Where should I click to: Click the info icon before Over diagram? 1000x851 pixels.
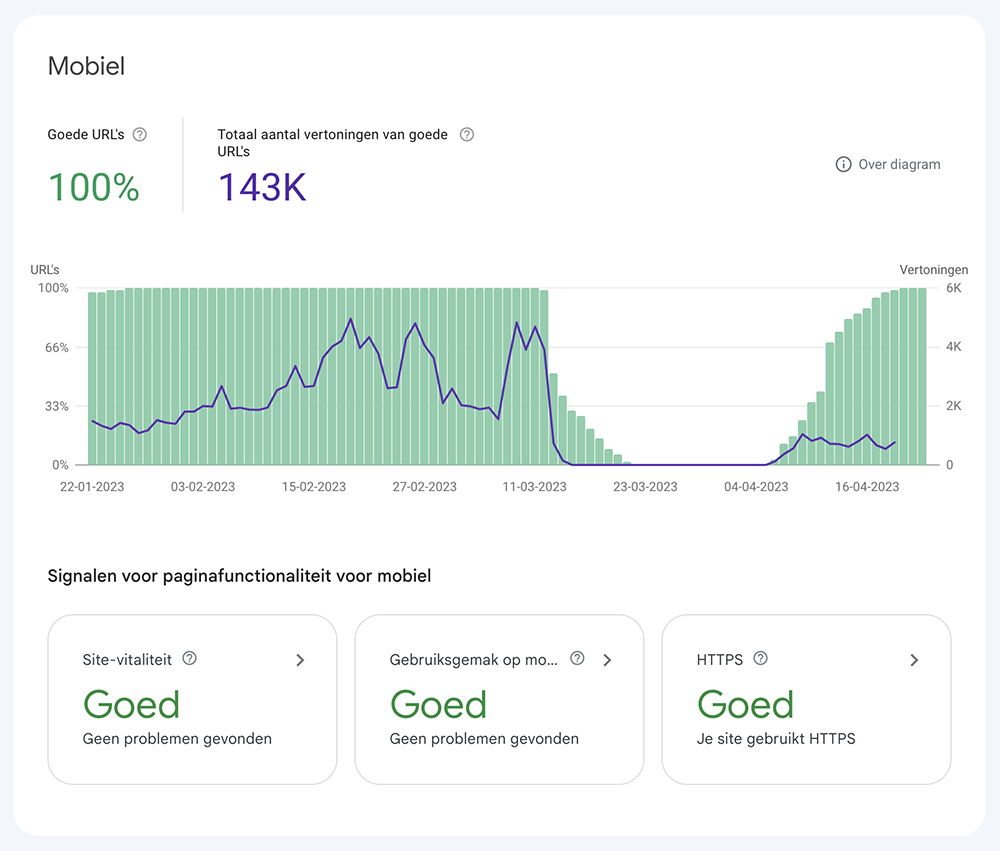(x=843, y=165)
